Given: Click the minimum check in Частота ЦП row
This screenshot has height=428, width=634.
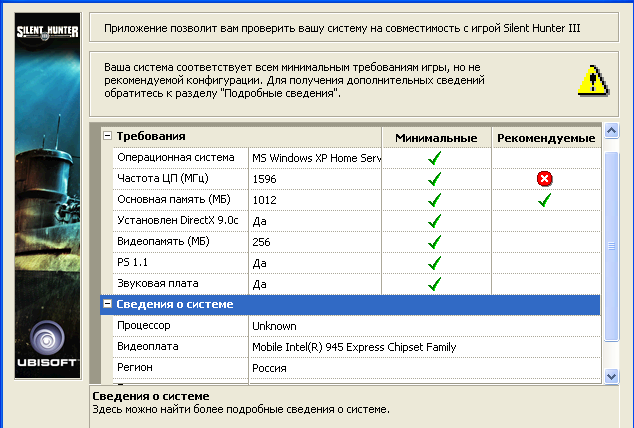Looking at the screenshot, I should (x=435, y=179).
